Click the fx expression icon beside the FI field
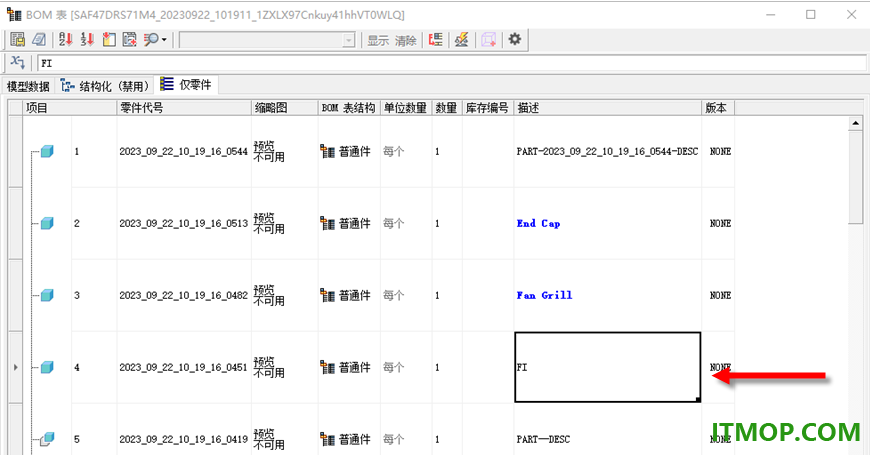870x455 pixels. [x=18, y=62]
